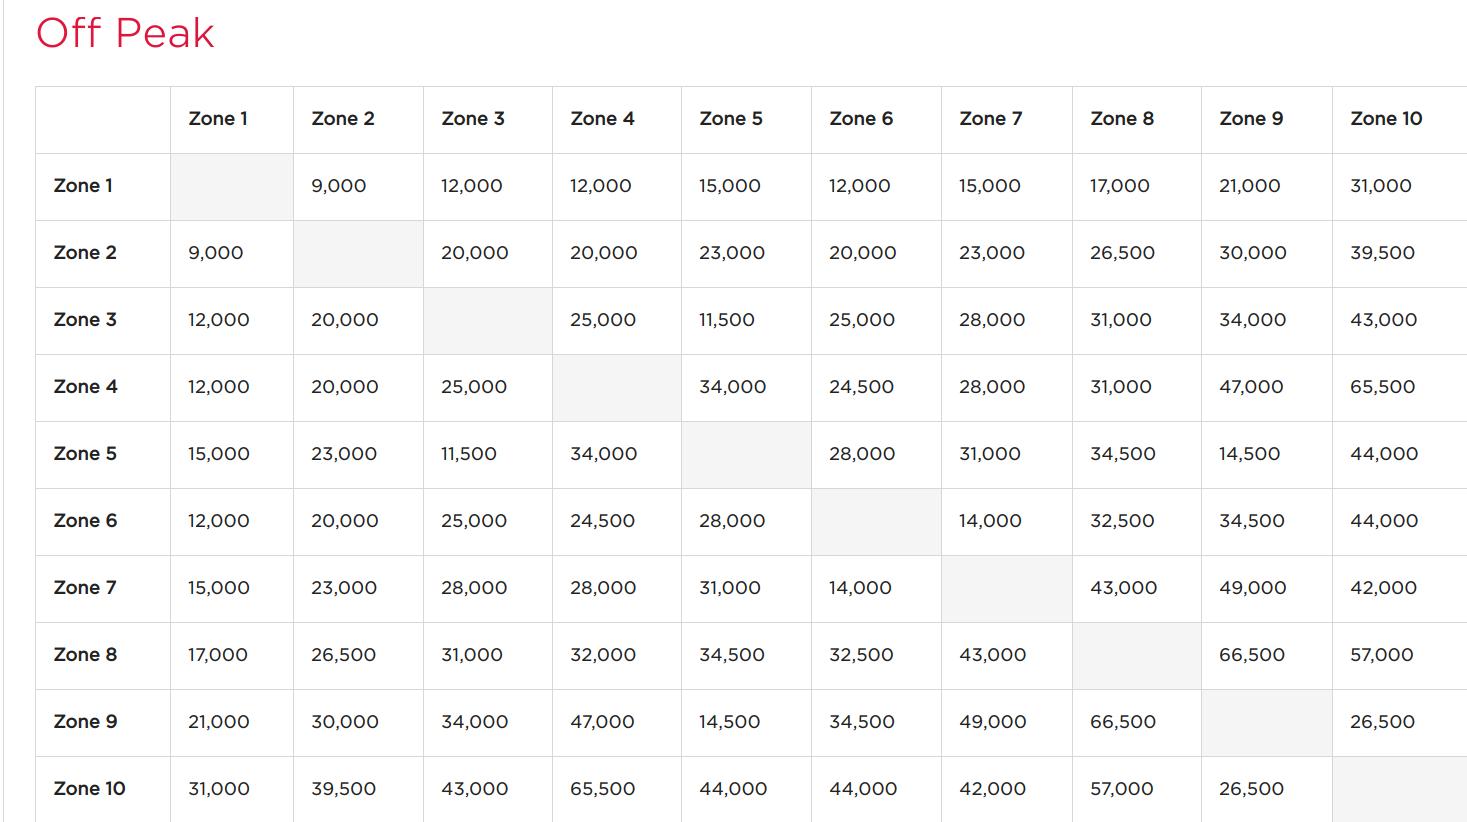Viewport: 1467px width, 822px height.
Task: Click the Zone 8 row label
Action: [85, 655]
